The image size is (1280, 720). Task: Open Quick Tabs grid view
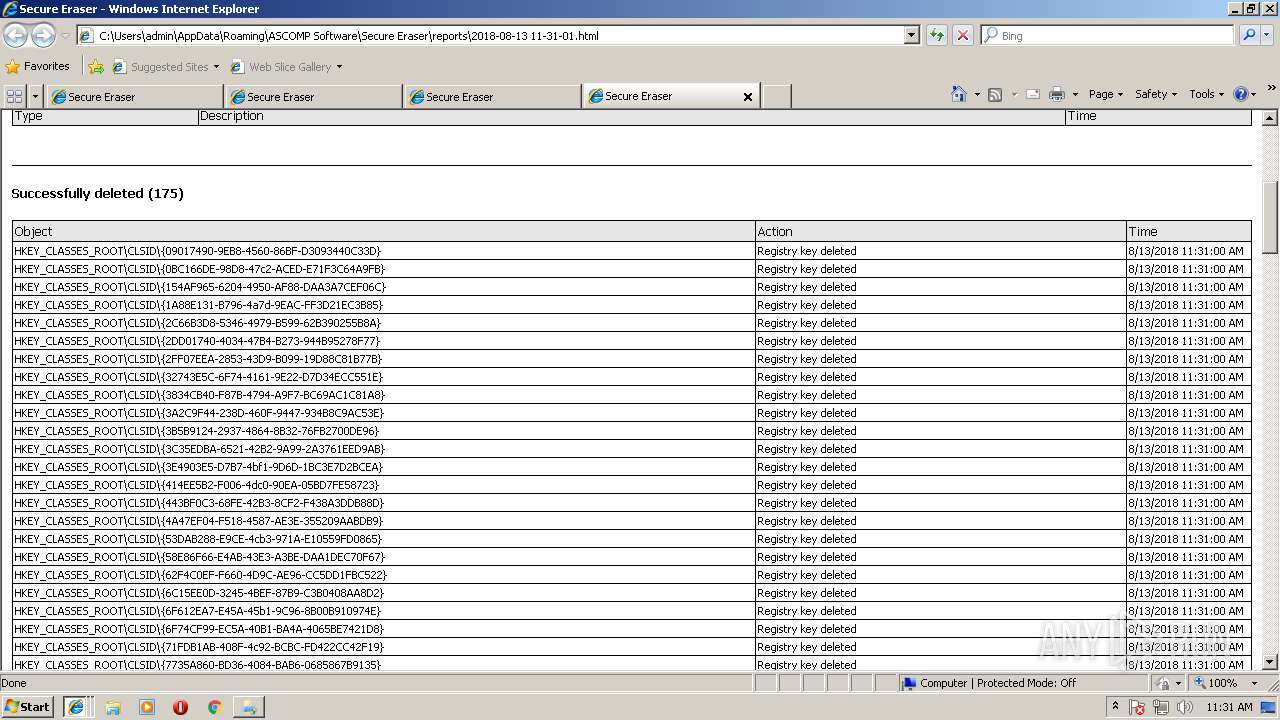tap(14, 96)
